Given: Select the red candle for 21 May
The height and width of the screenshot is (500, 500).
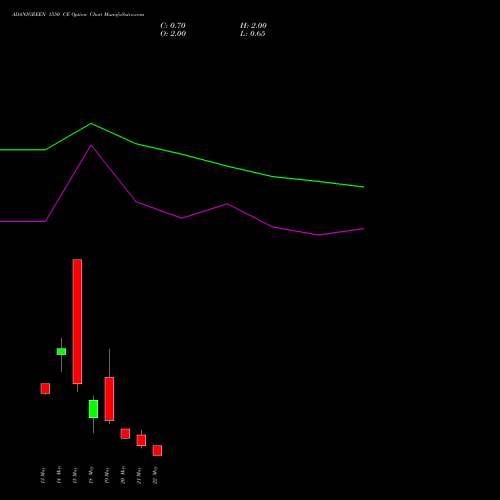Looking at the screenshot, I should tap(141, 440).
